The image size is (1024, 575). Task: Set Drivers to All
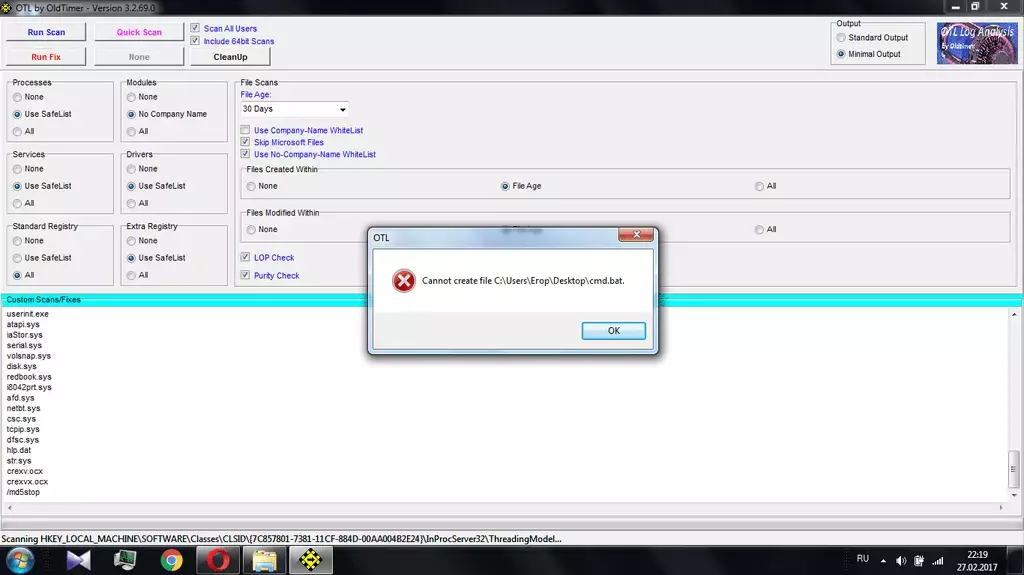point(131,203)
